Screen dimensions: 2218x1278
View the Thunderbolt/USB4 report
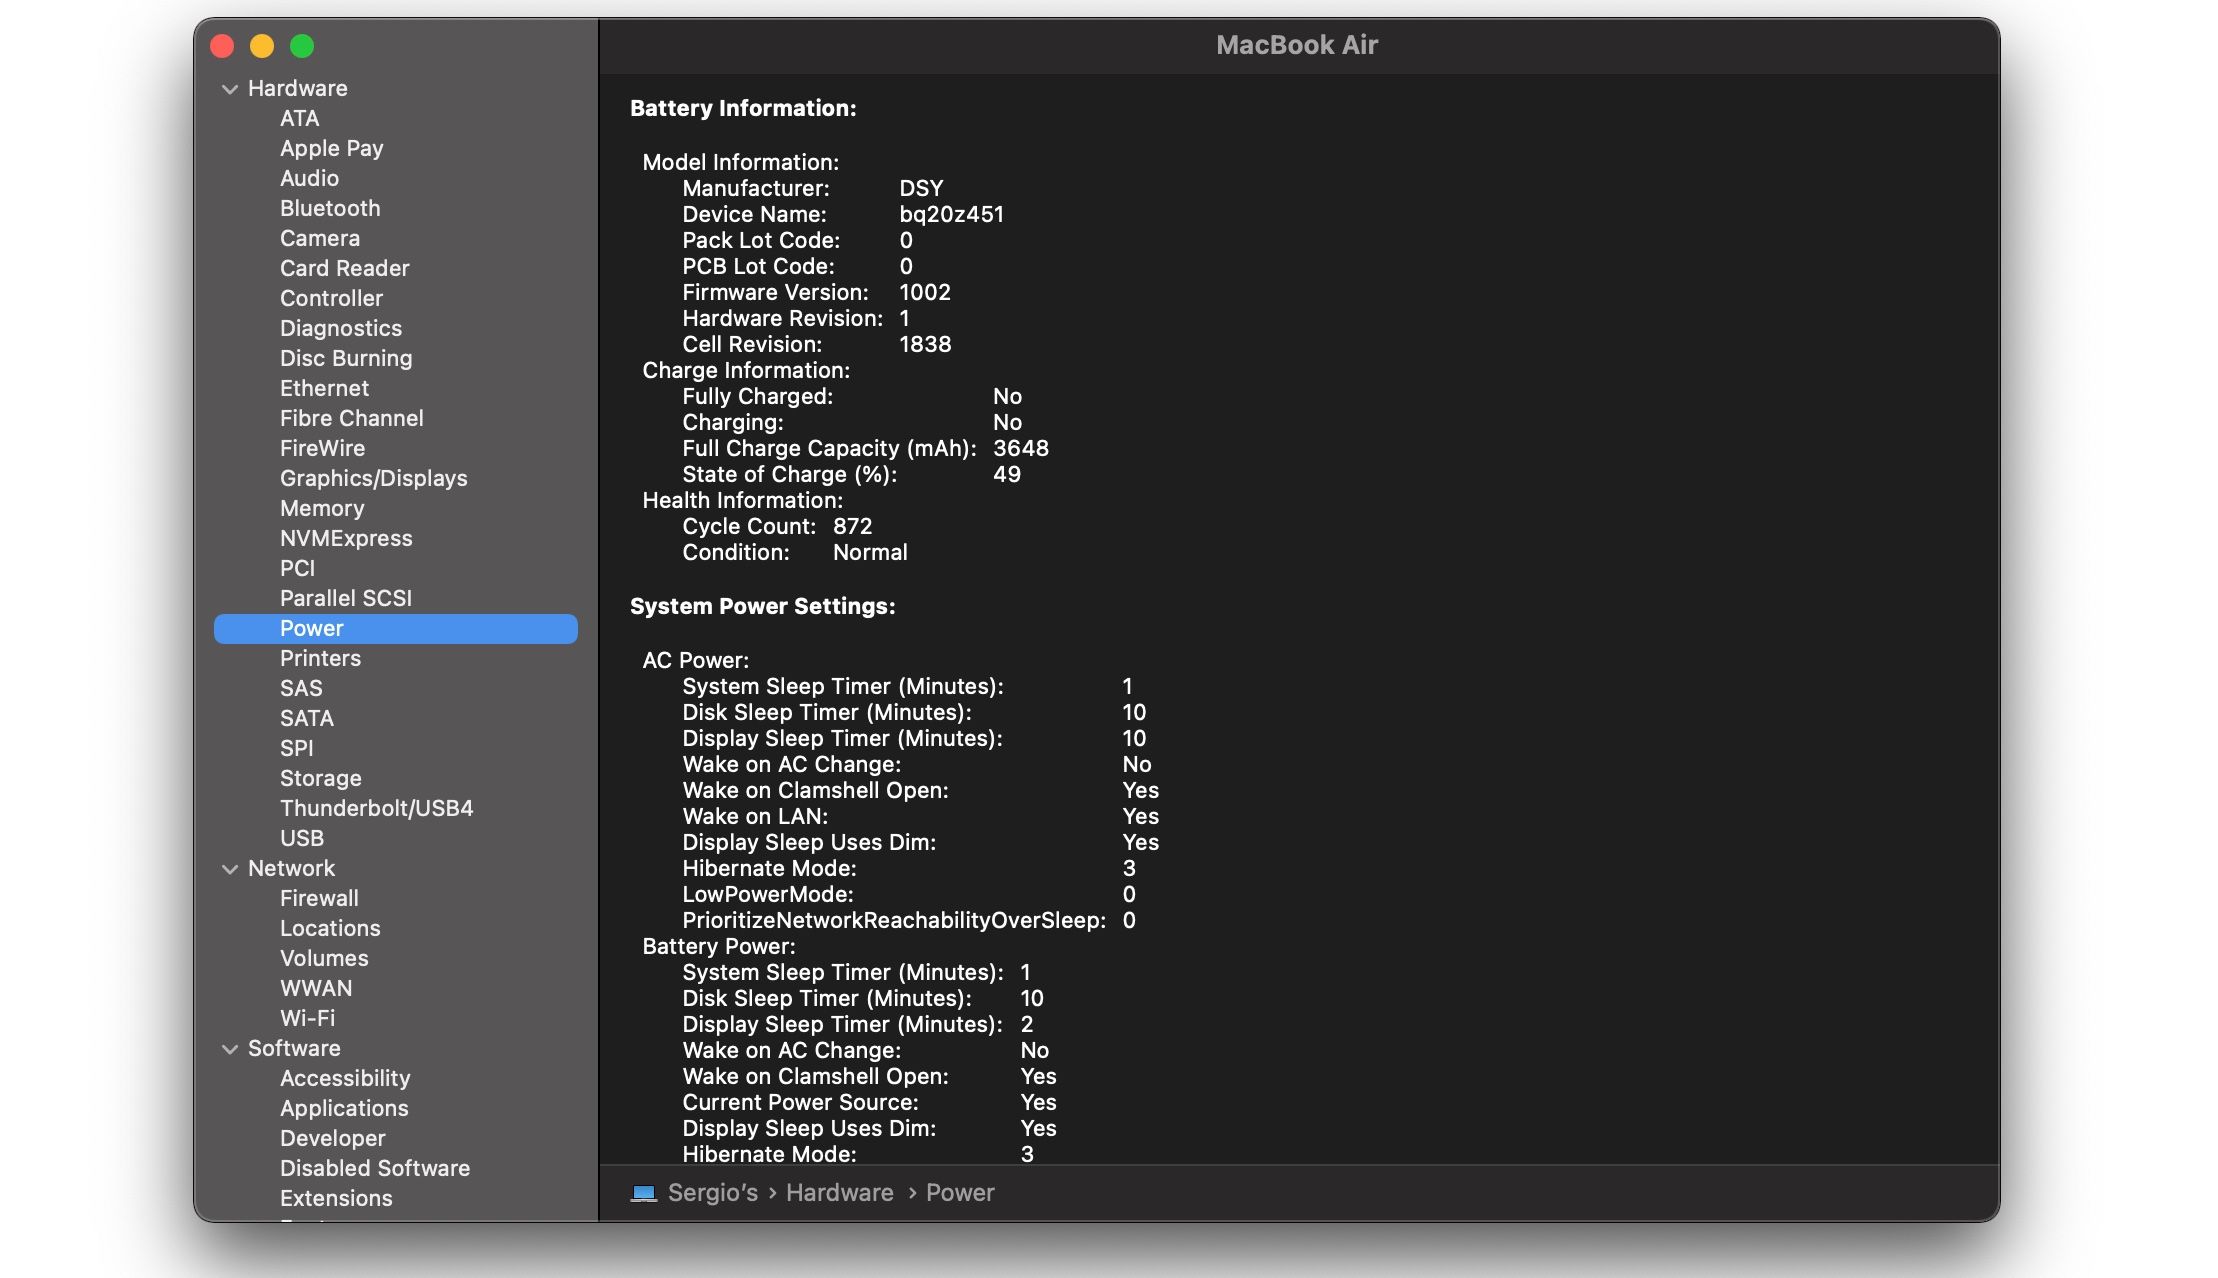click(x=377, y=808)
